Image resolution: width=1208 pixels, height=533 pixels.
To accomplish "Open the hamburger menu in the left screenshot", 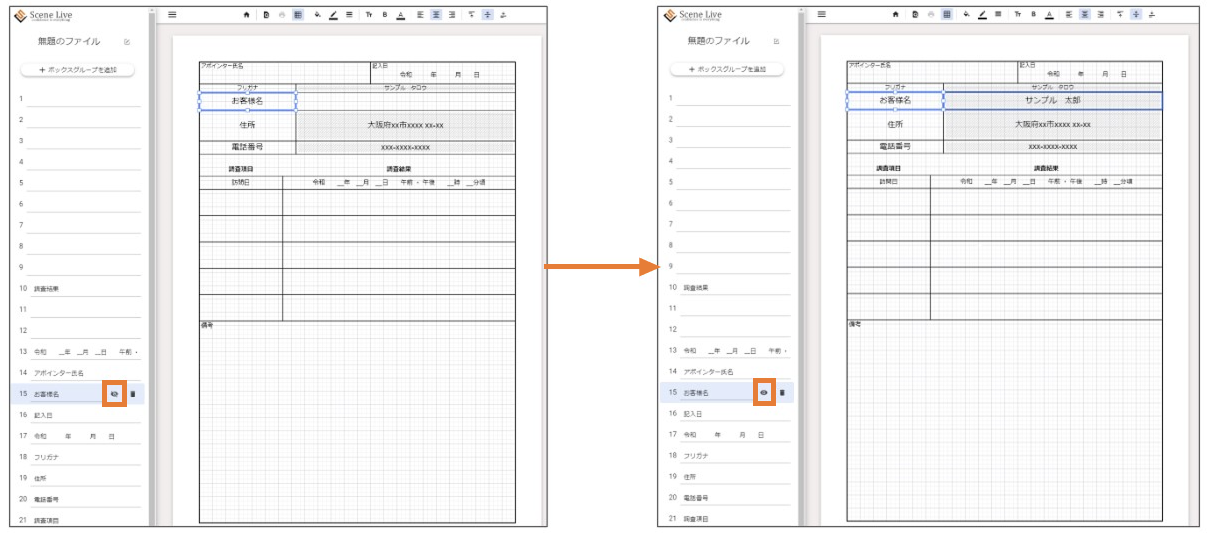I will click(x=172, y=15).
